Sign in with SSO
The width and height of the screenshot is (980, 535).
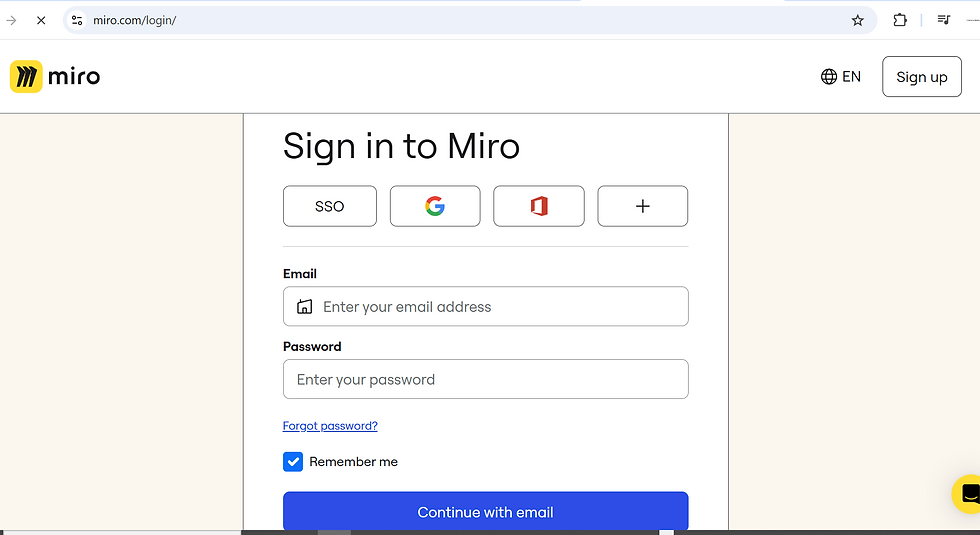[330, 206]
